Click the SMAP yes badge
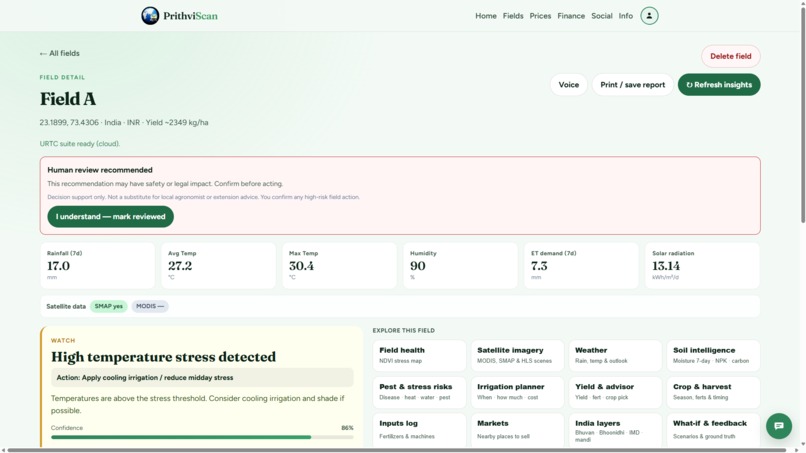Image resolution: width=806 pixels, height=453 pixels. [108, 306]
